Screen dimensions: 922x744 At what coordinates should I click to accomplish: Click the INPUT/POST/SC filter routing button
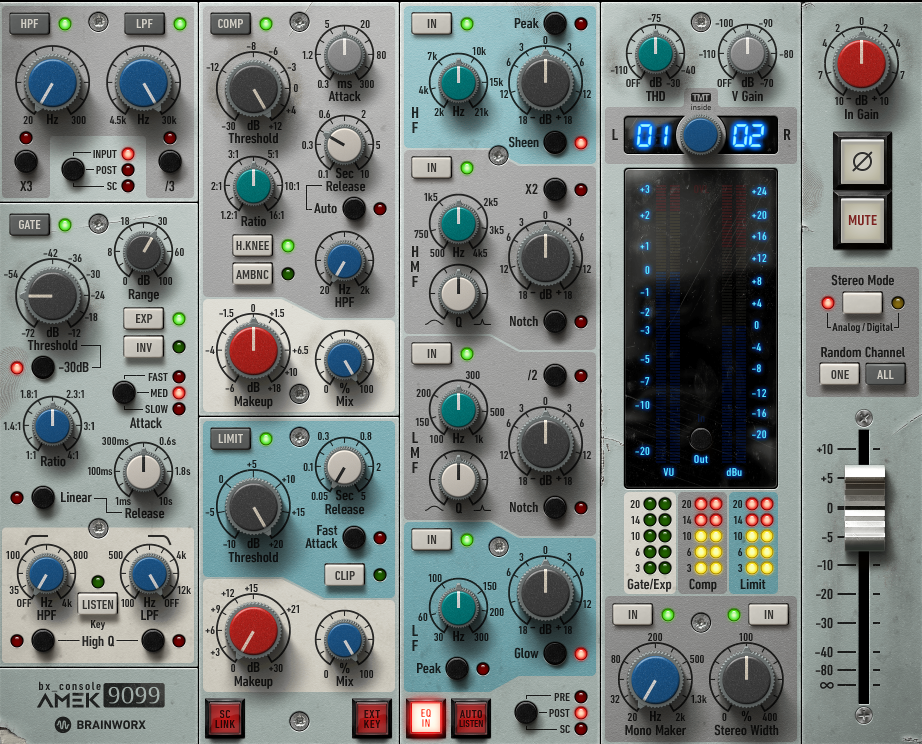point(73,169)
